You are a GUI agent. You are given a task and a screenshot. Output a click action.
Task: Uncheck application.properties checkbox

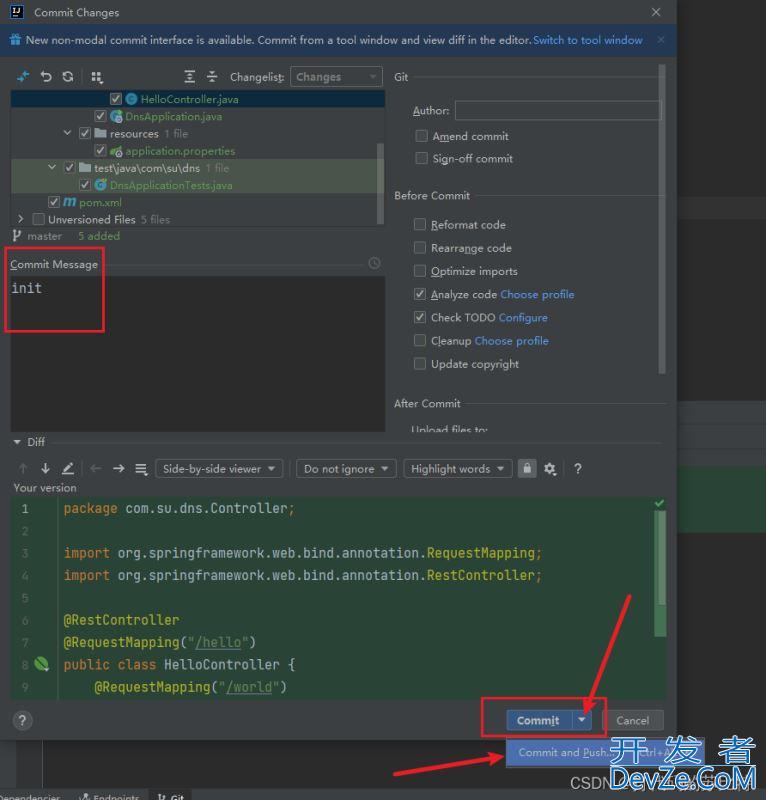pyautogui.click(x=101, y=151)
